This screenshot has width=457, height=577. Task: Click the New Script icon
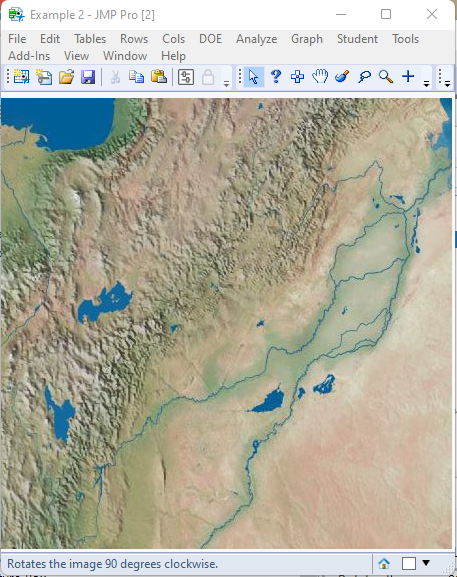pyautogui.click(x=44, y=77)
